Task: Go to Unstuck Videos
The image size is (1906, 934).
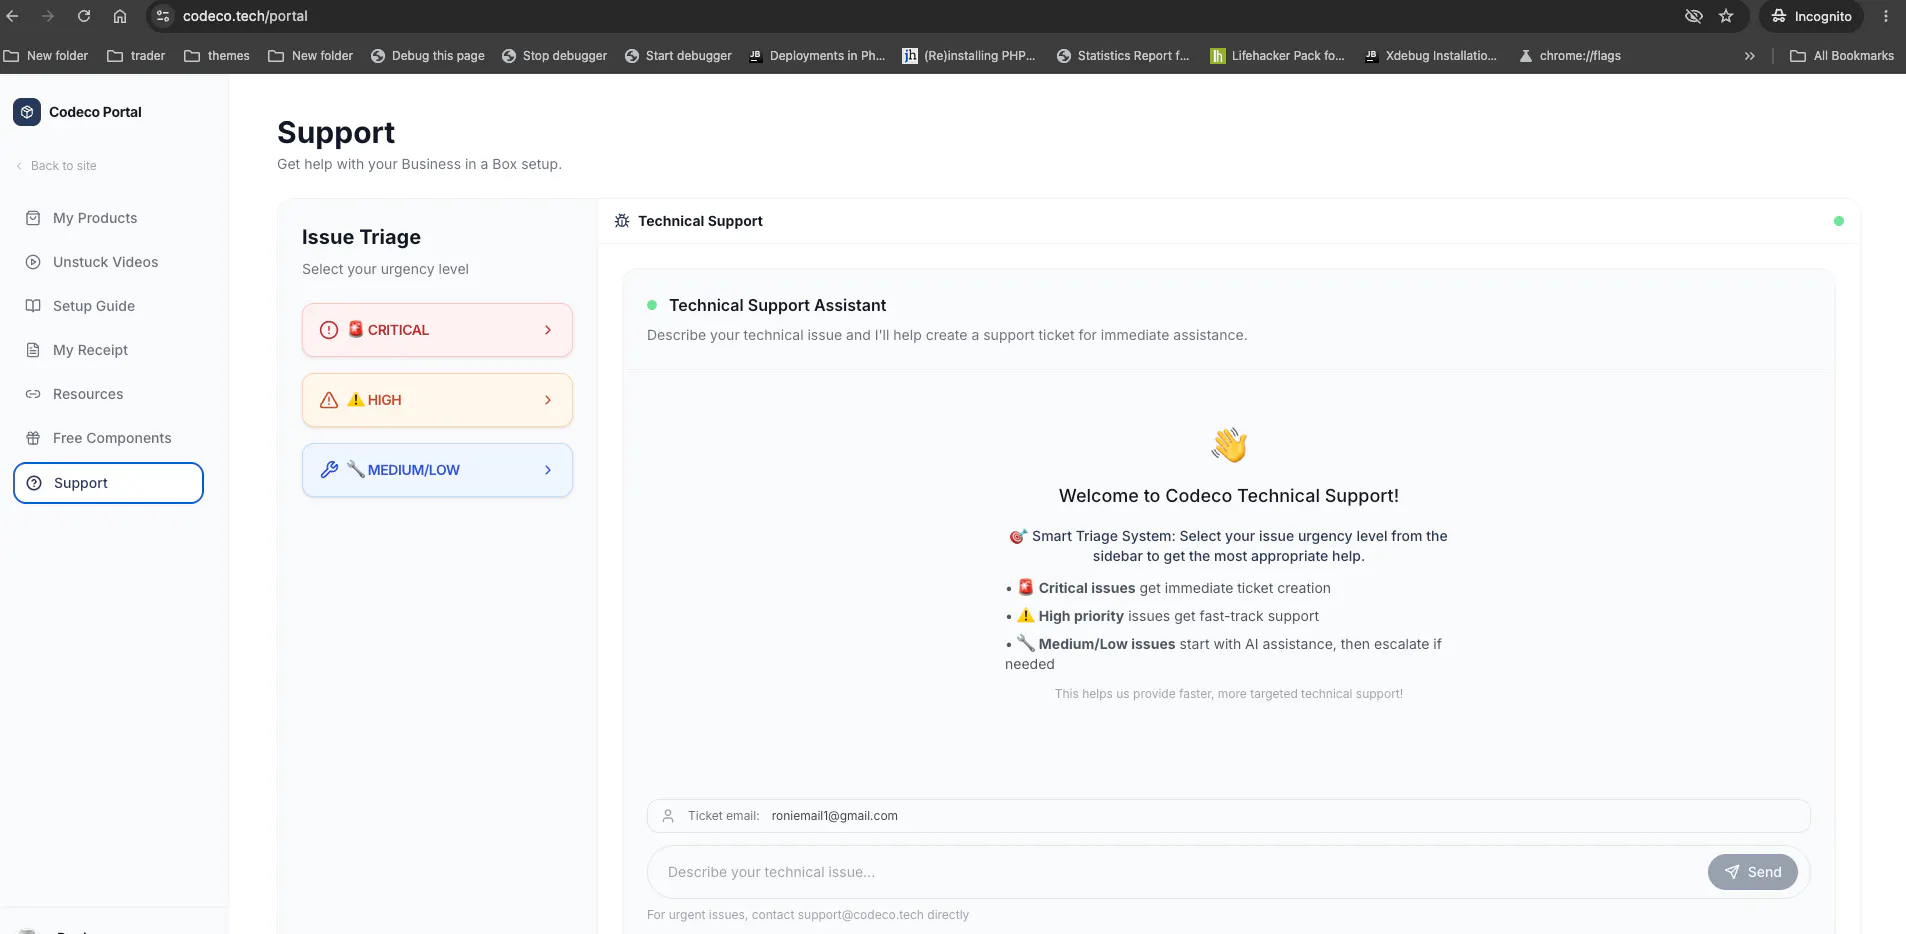Action: click(x=108, y=262)
